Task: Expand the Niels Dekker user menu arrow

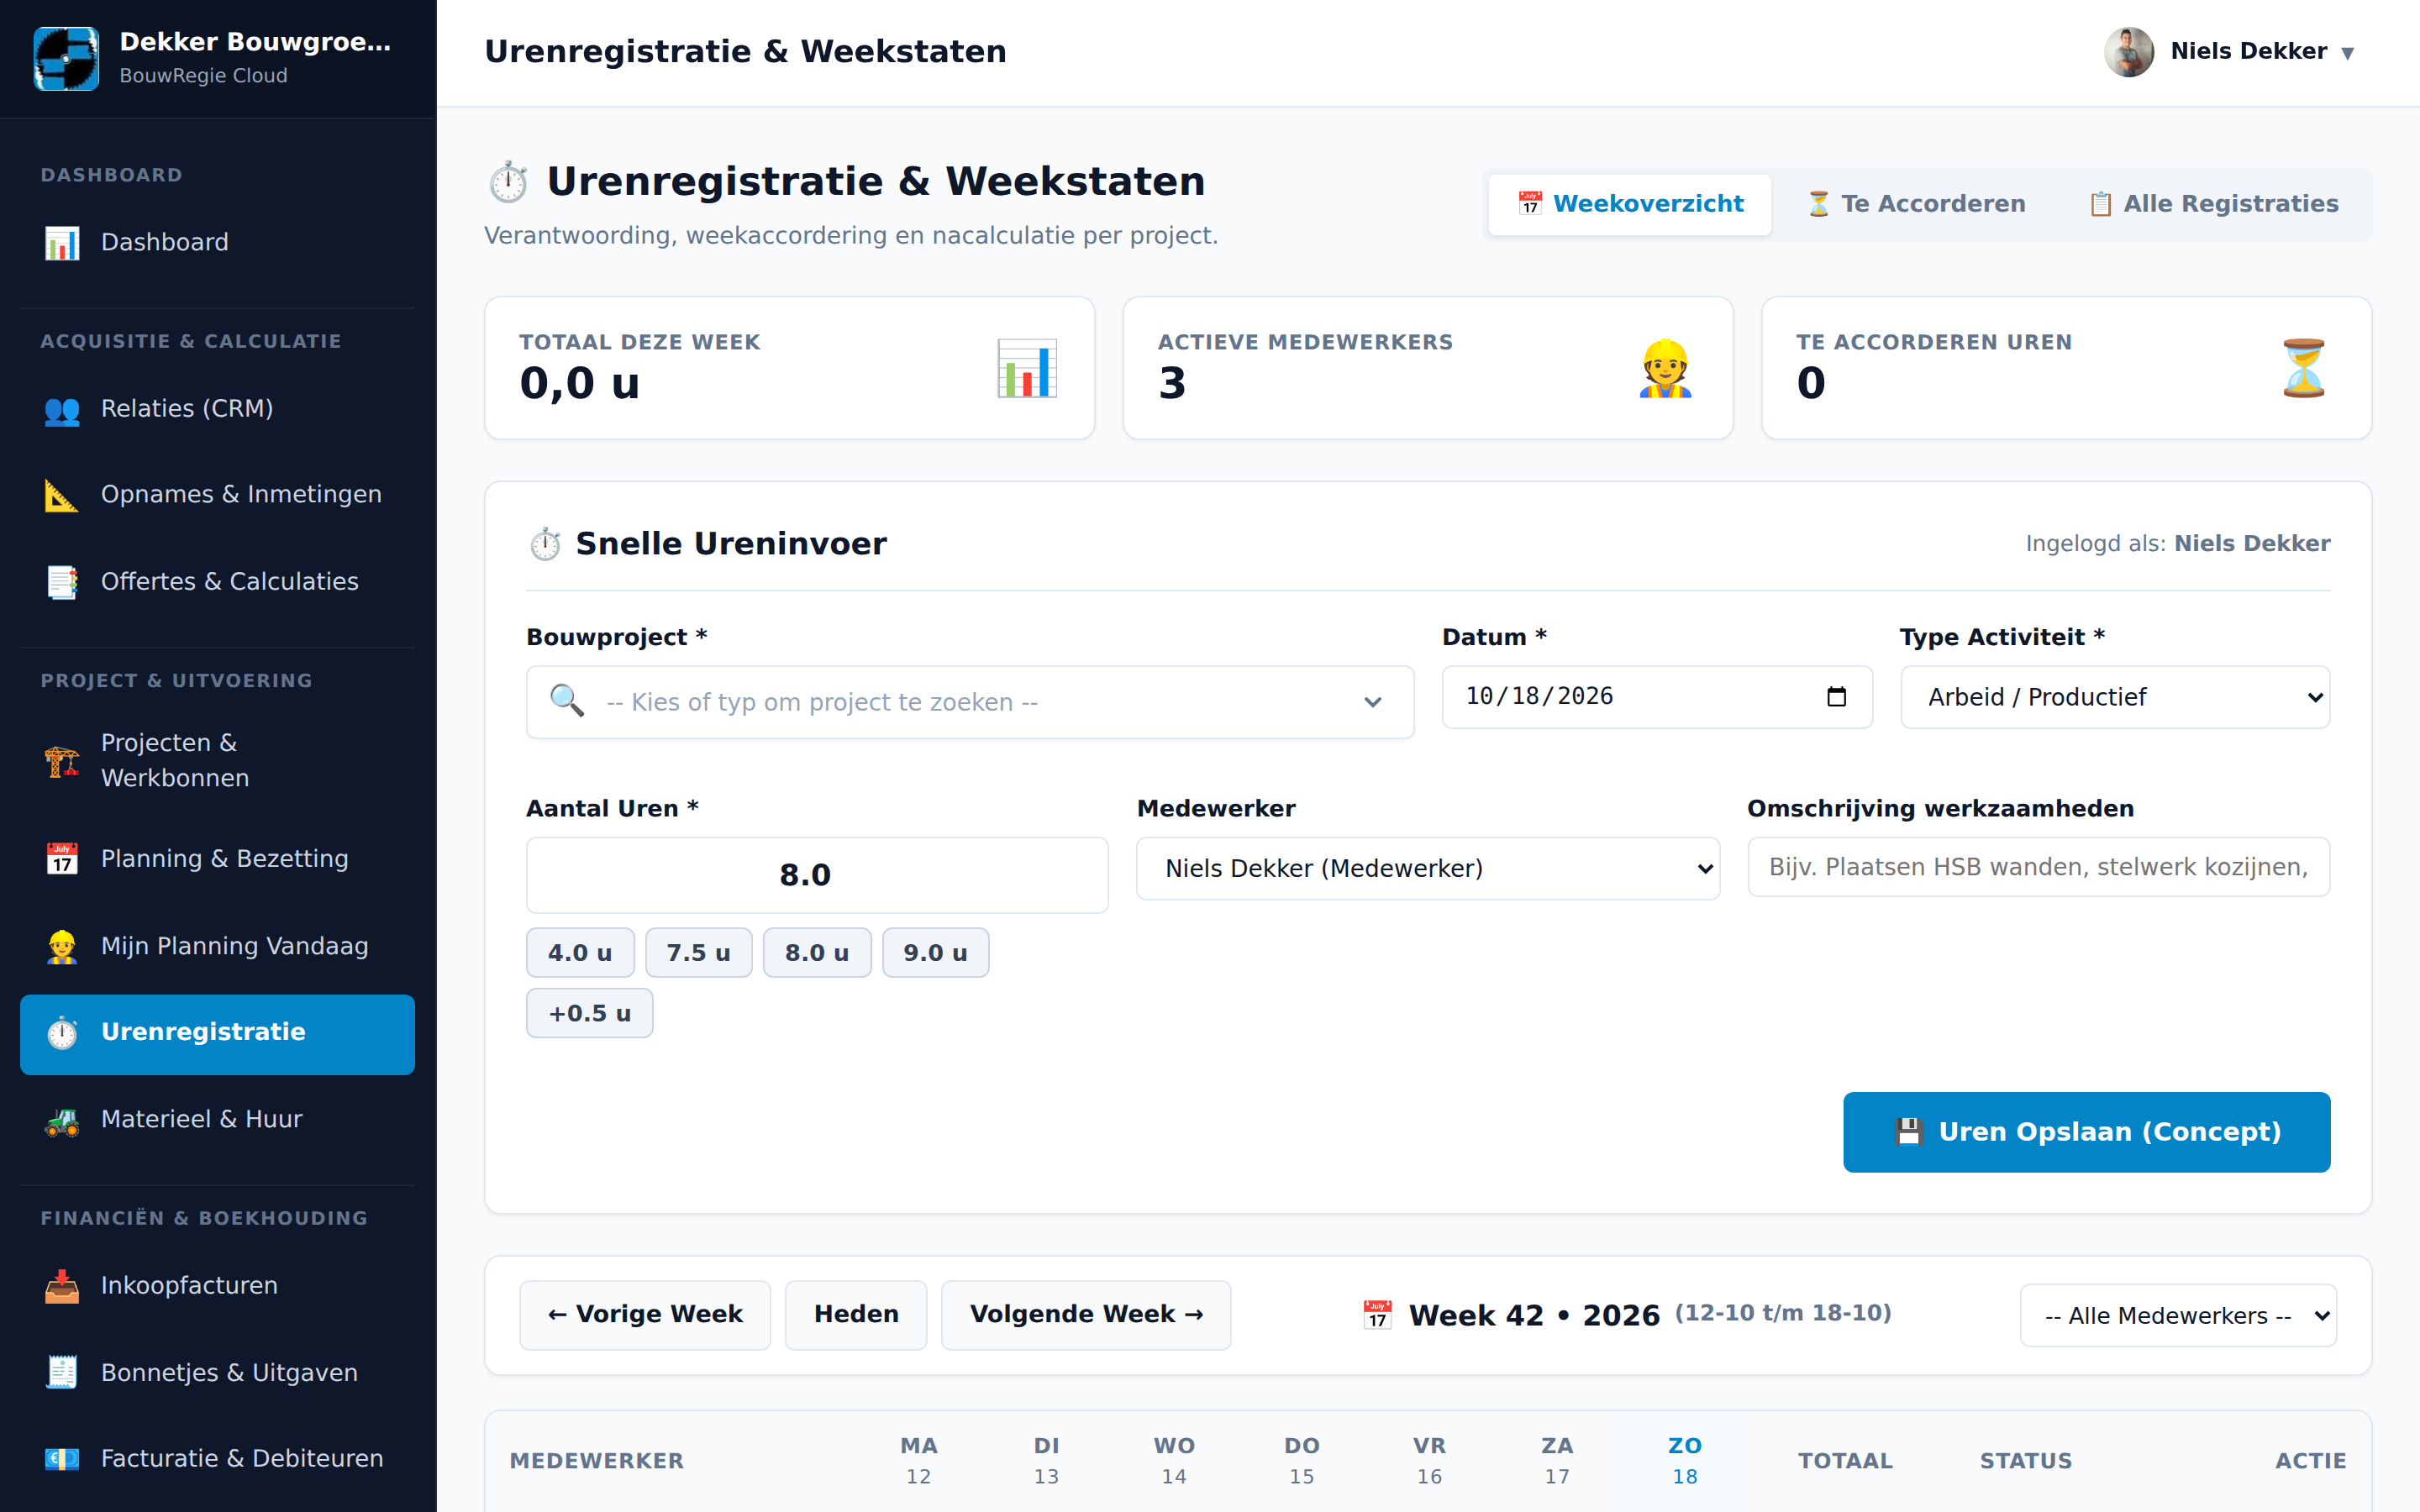Action: pos(2347,53)
